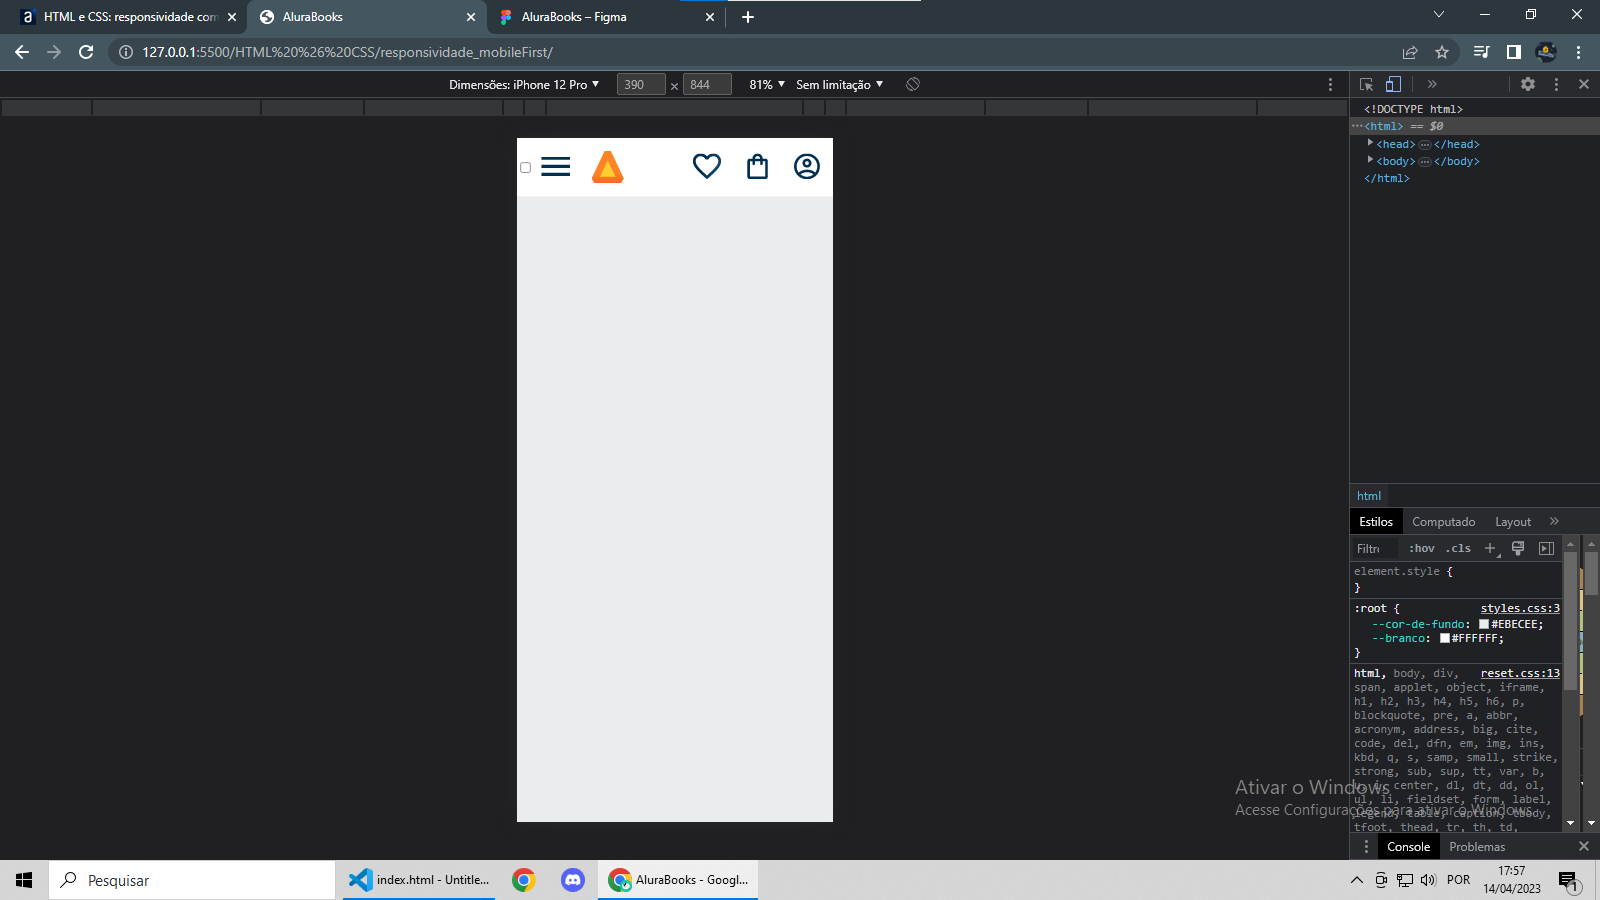Open VS Code index.html taskbar item

point(419,880)
